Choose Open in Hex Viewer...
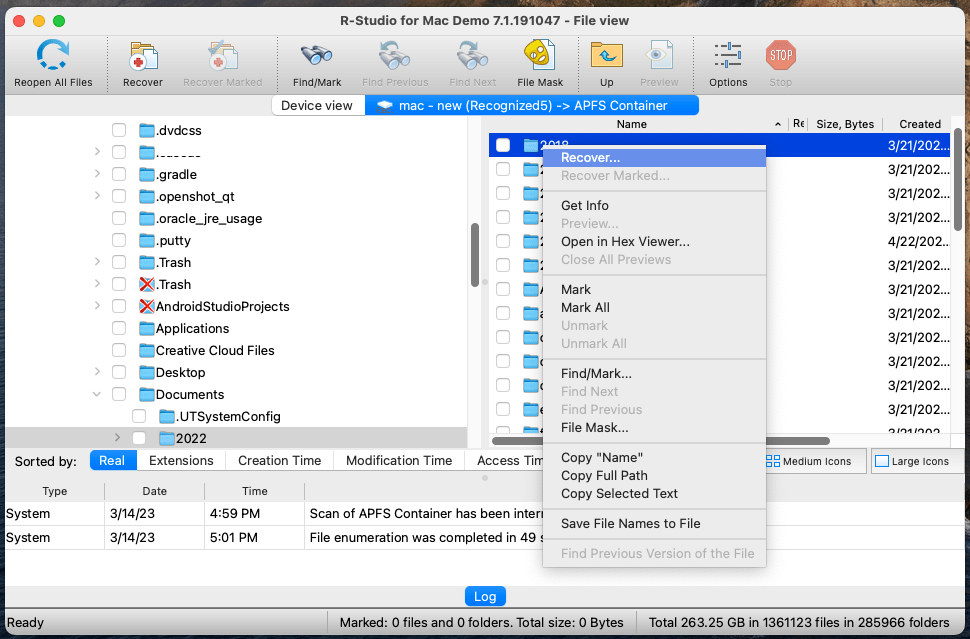 pos(655,242)
